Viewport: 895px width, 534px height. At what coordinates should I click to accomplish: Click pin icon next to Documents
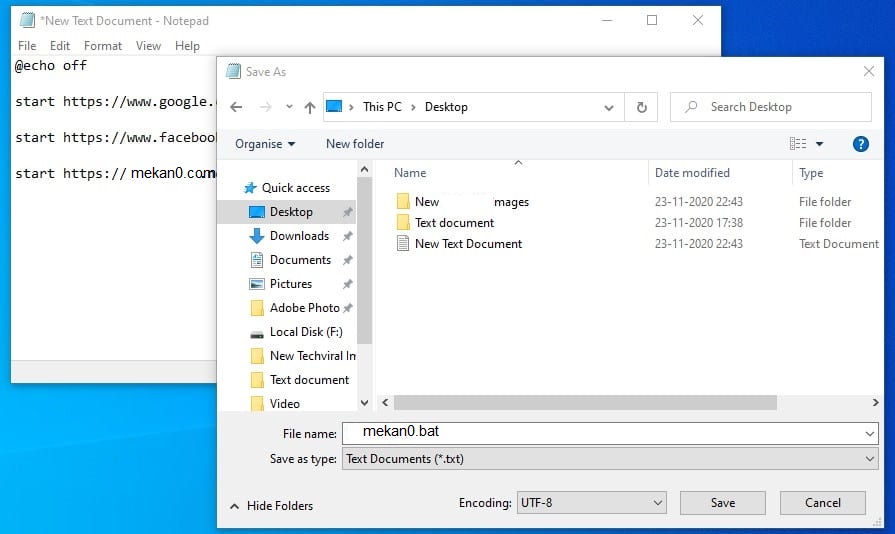point(347,260)
